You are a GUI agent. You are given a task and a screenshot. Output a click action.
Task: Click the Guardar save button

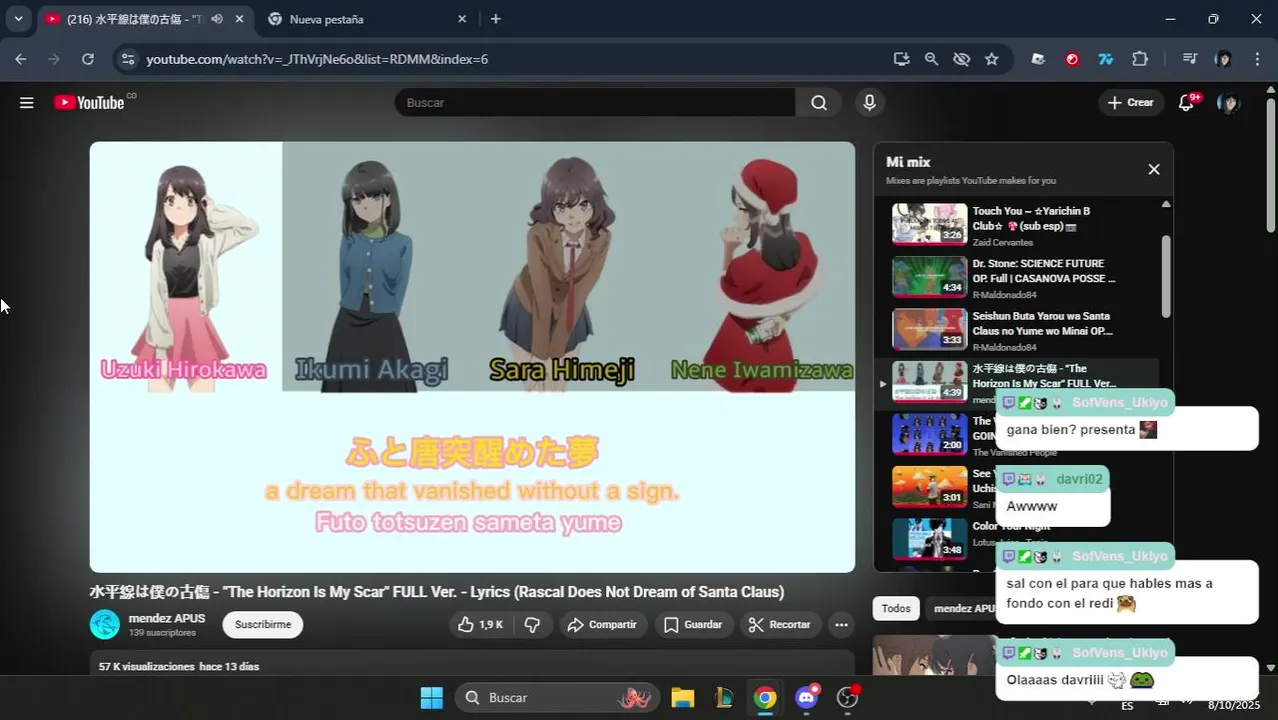coord(693,624)
